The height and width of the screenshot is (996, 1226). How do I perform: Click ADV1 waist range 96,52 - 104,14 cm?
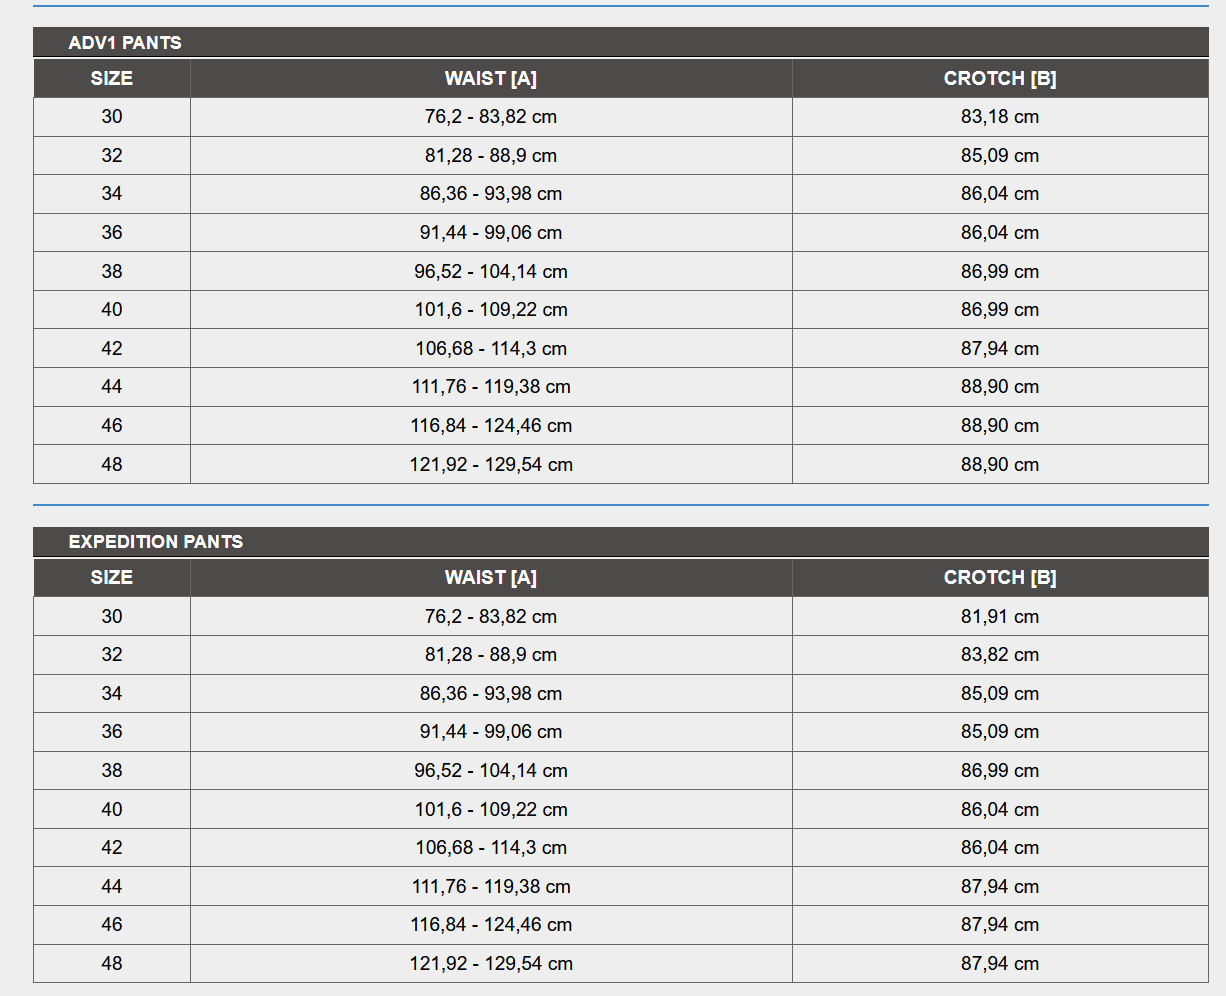[x=491, y=271]
